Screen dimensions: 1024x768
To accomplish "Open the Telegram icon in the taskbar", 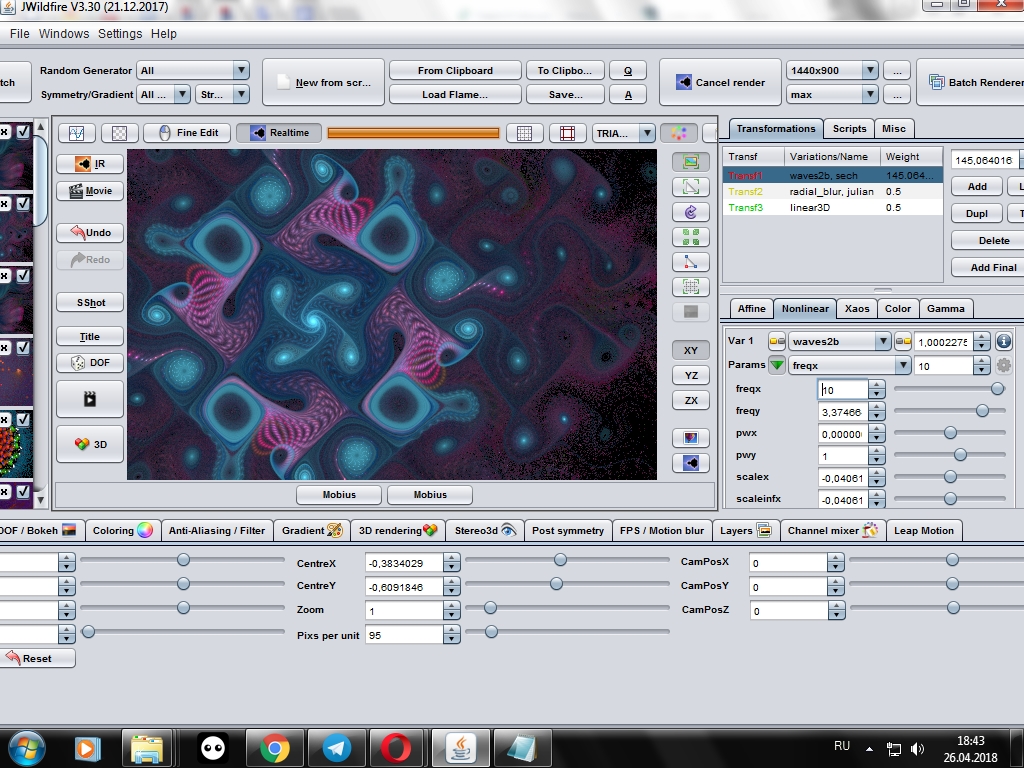I will click(337, 748).
